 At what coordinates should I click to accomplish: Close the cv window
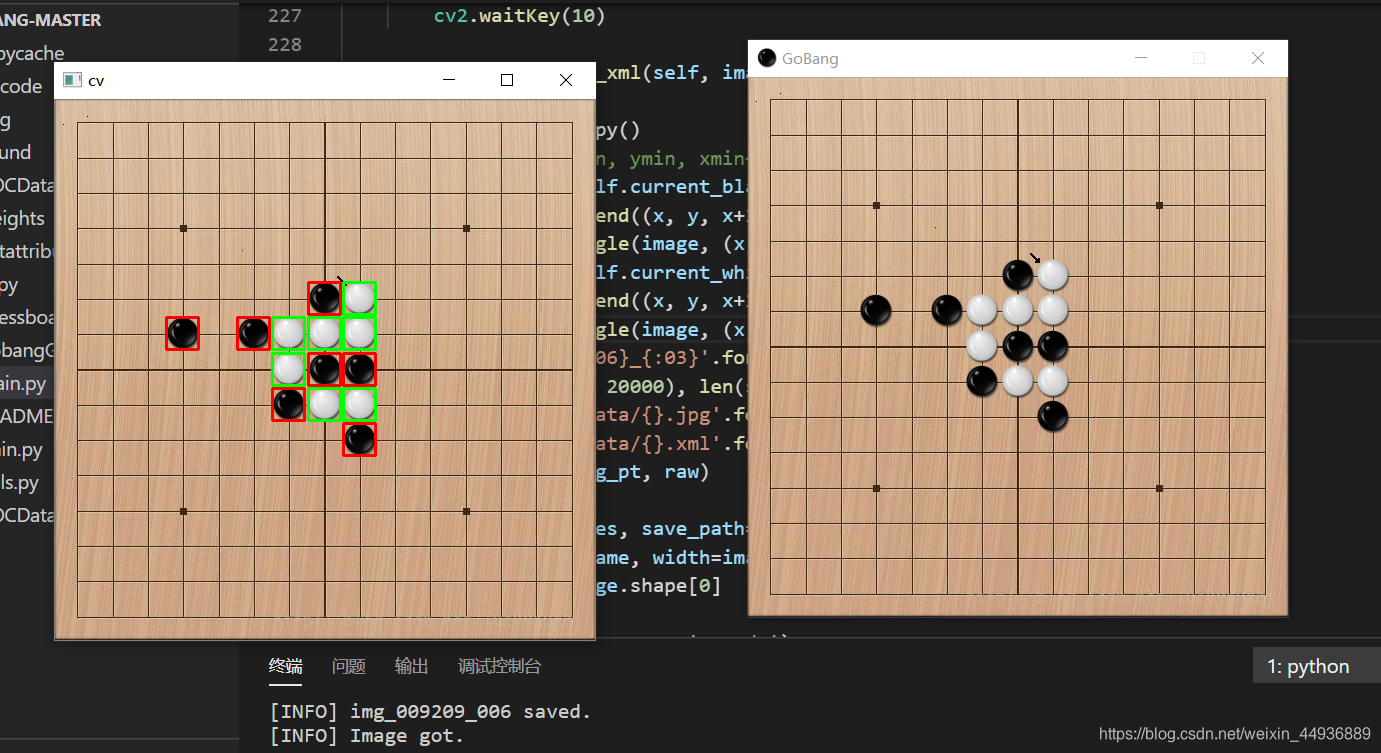tap(566, 80)
